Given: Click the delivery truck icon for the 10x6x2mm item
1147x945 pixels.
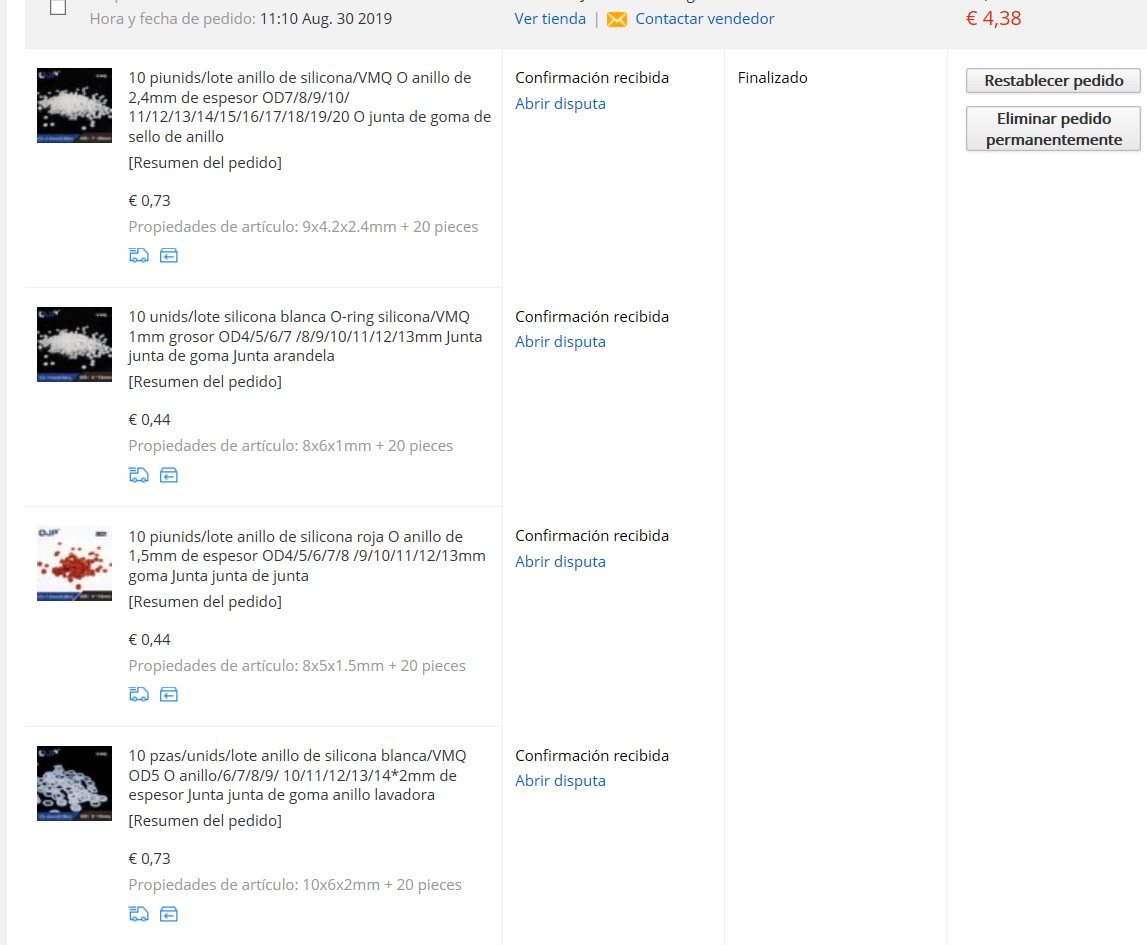Looking at the screenshot, I should 139,914.
